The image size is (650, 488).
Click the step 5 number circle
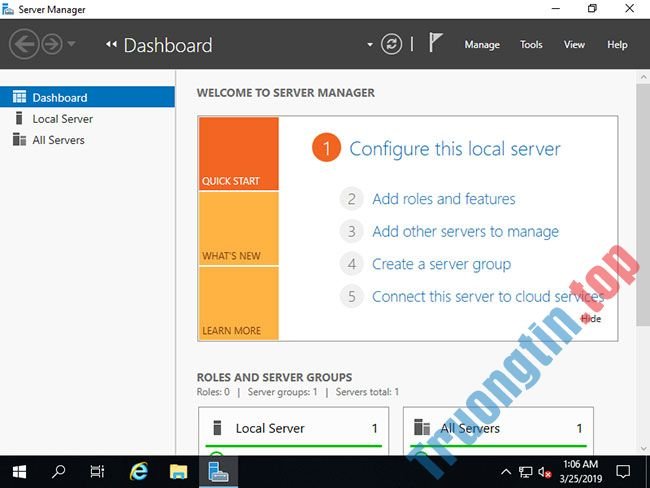pos(352,296)
